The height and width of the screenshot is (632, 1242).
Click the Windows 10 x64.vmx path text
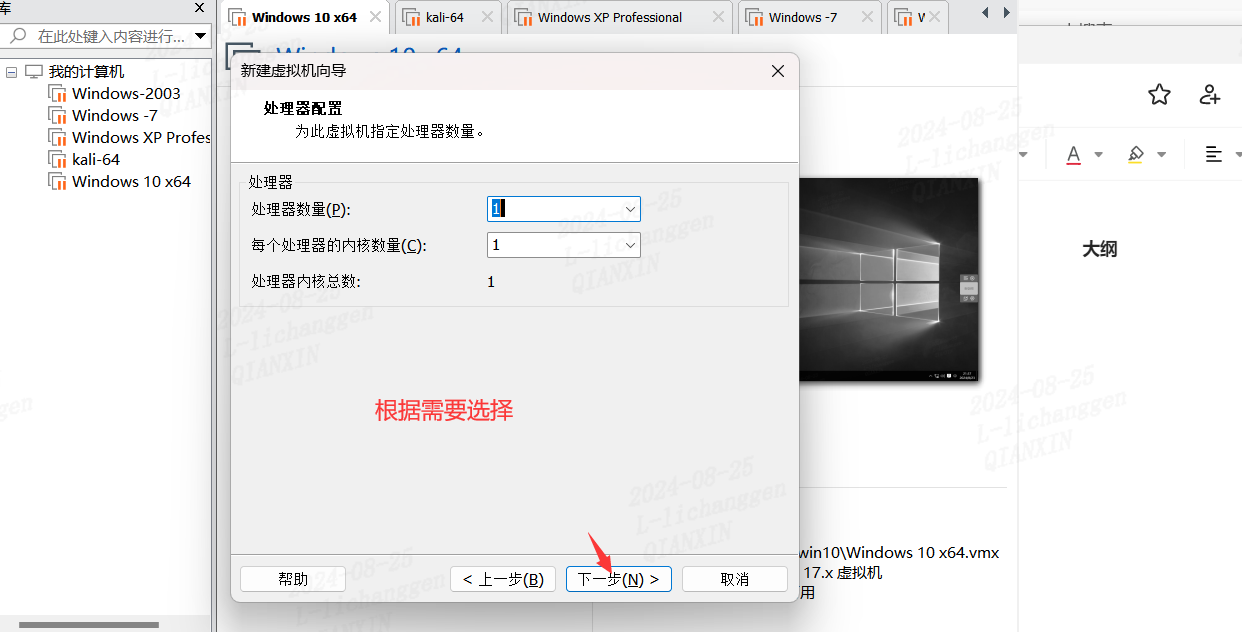899,552
